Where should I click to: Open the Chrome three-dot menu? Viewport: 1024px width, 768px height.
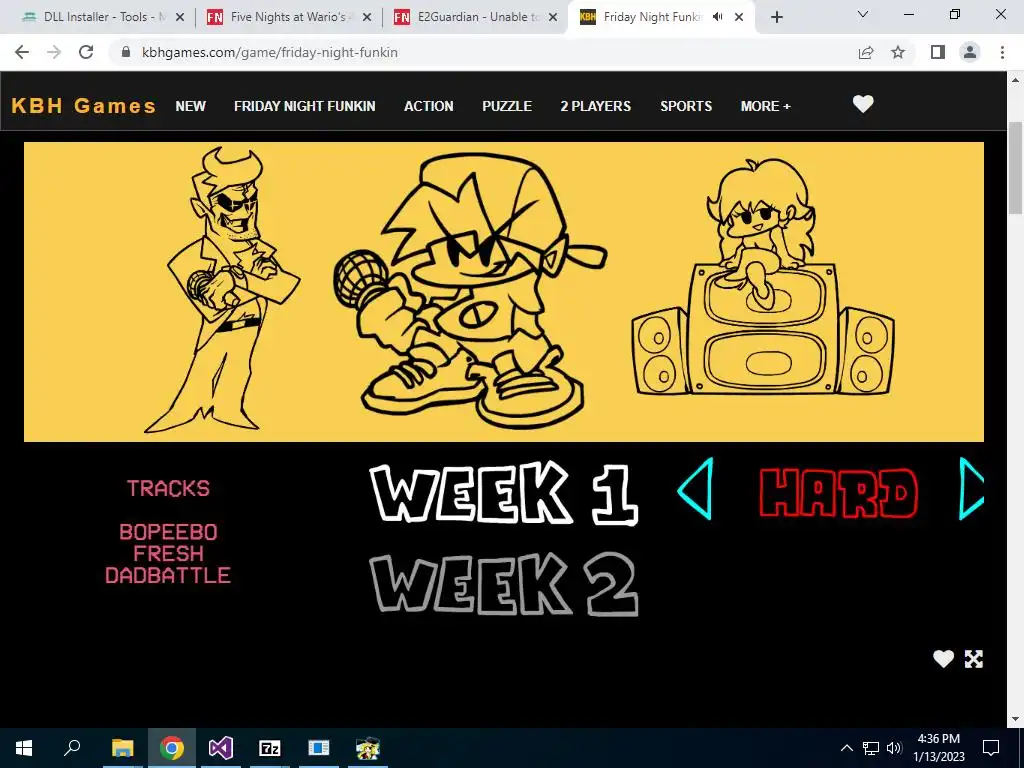click(x=1002, y=52)
